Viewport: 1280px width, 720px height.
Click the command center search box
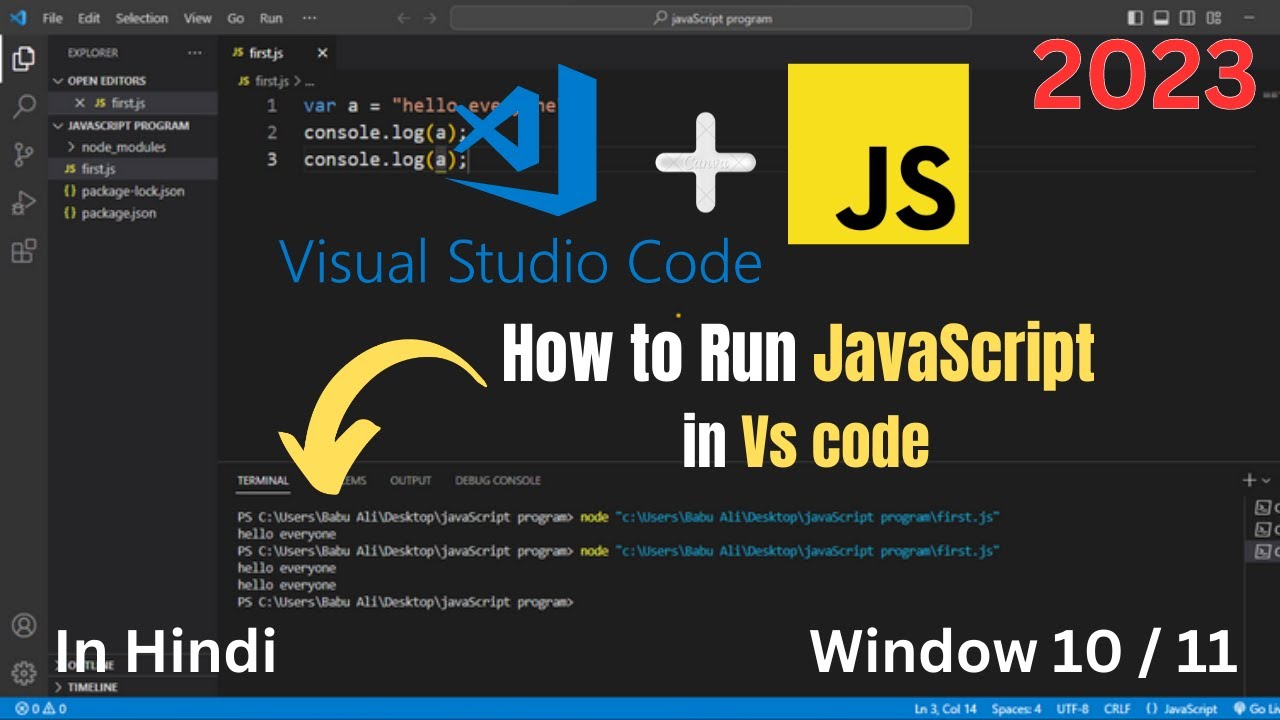[711, 18]
